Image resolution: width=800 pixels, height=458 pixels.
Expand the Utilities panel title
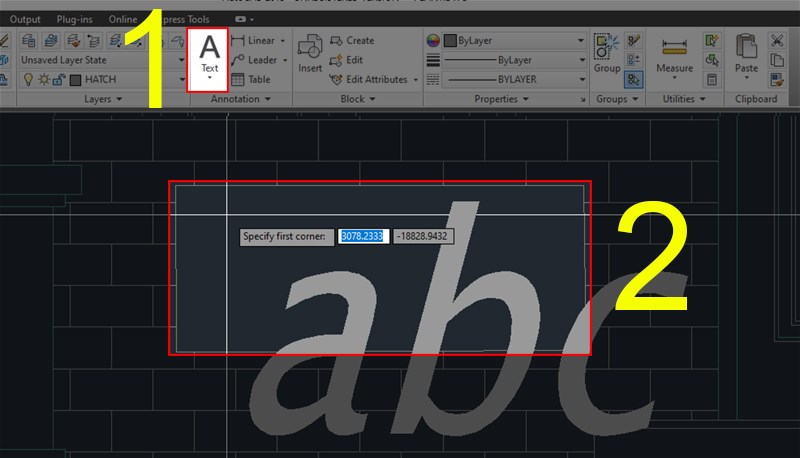(684, 99)
